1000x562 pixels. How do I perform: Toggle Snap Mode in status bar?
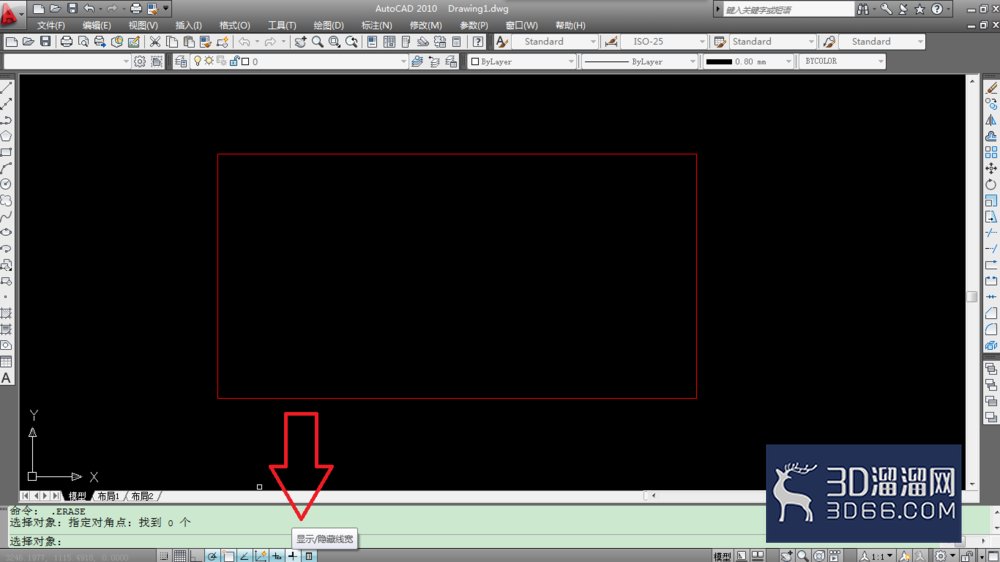point(164,556)
